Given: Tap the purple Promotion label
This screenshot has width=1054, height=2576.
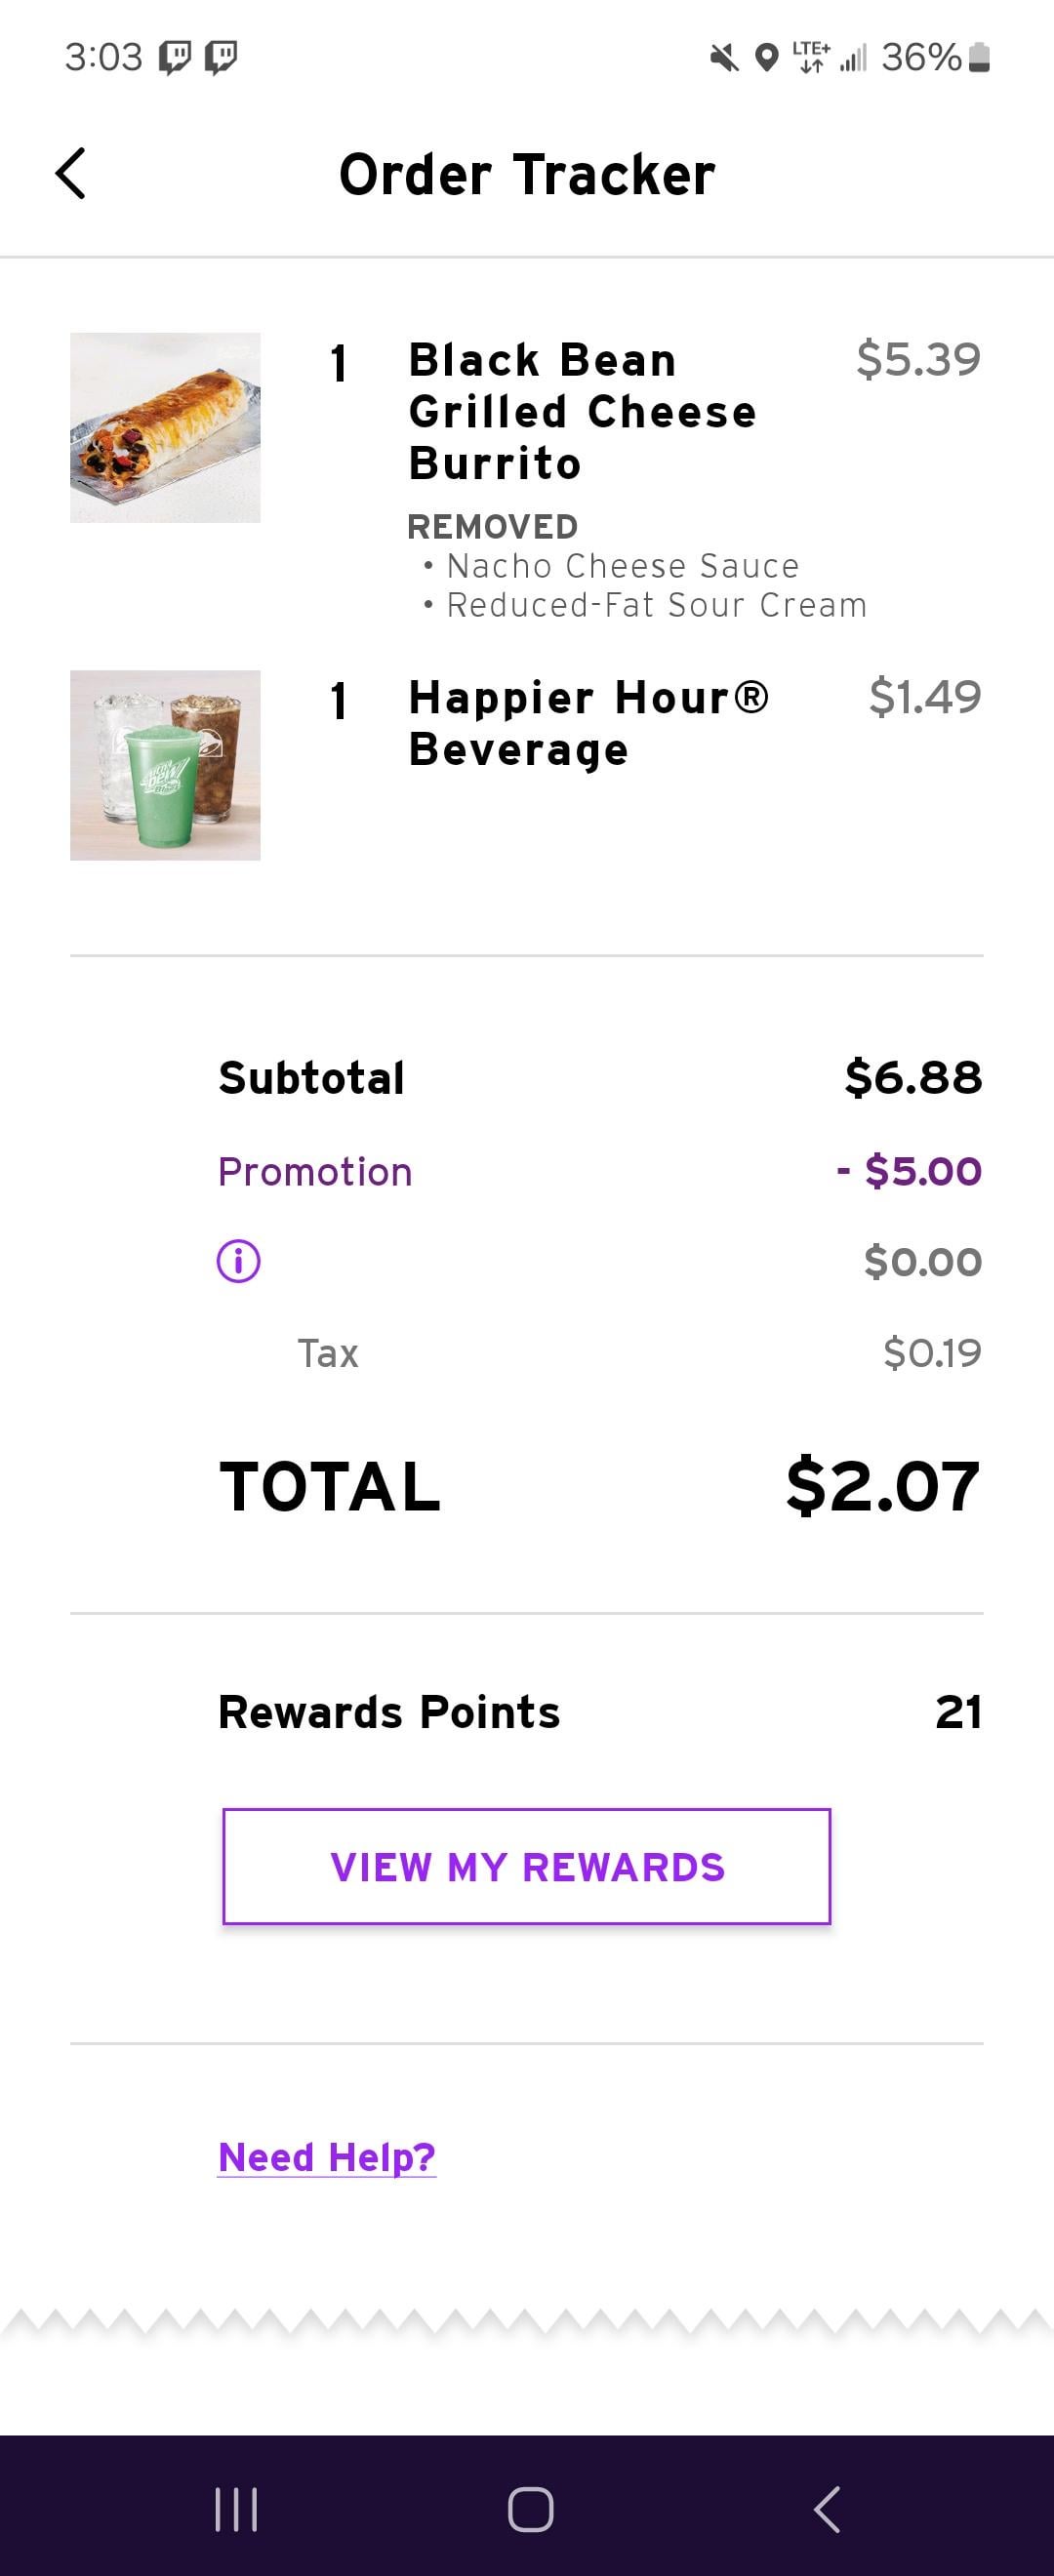Looking at the screenshot, I should click(315, 1171).
